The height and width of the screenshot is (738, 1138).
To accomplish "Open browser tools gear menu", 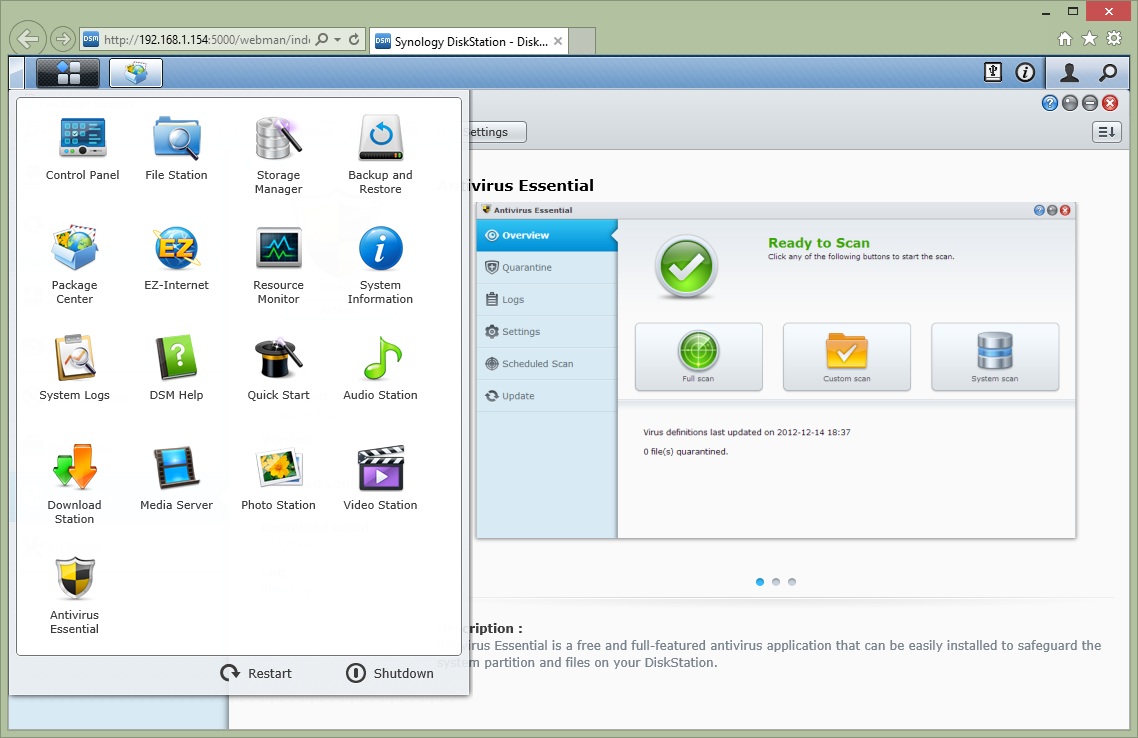I will coord(1114,38).
